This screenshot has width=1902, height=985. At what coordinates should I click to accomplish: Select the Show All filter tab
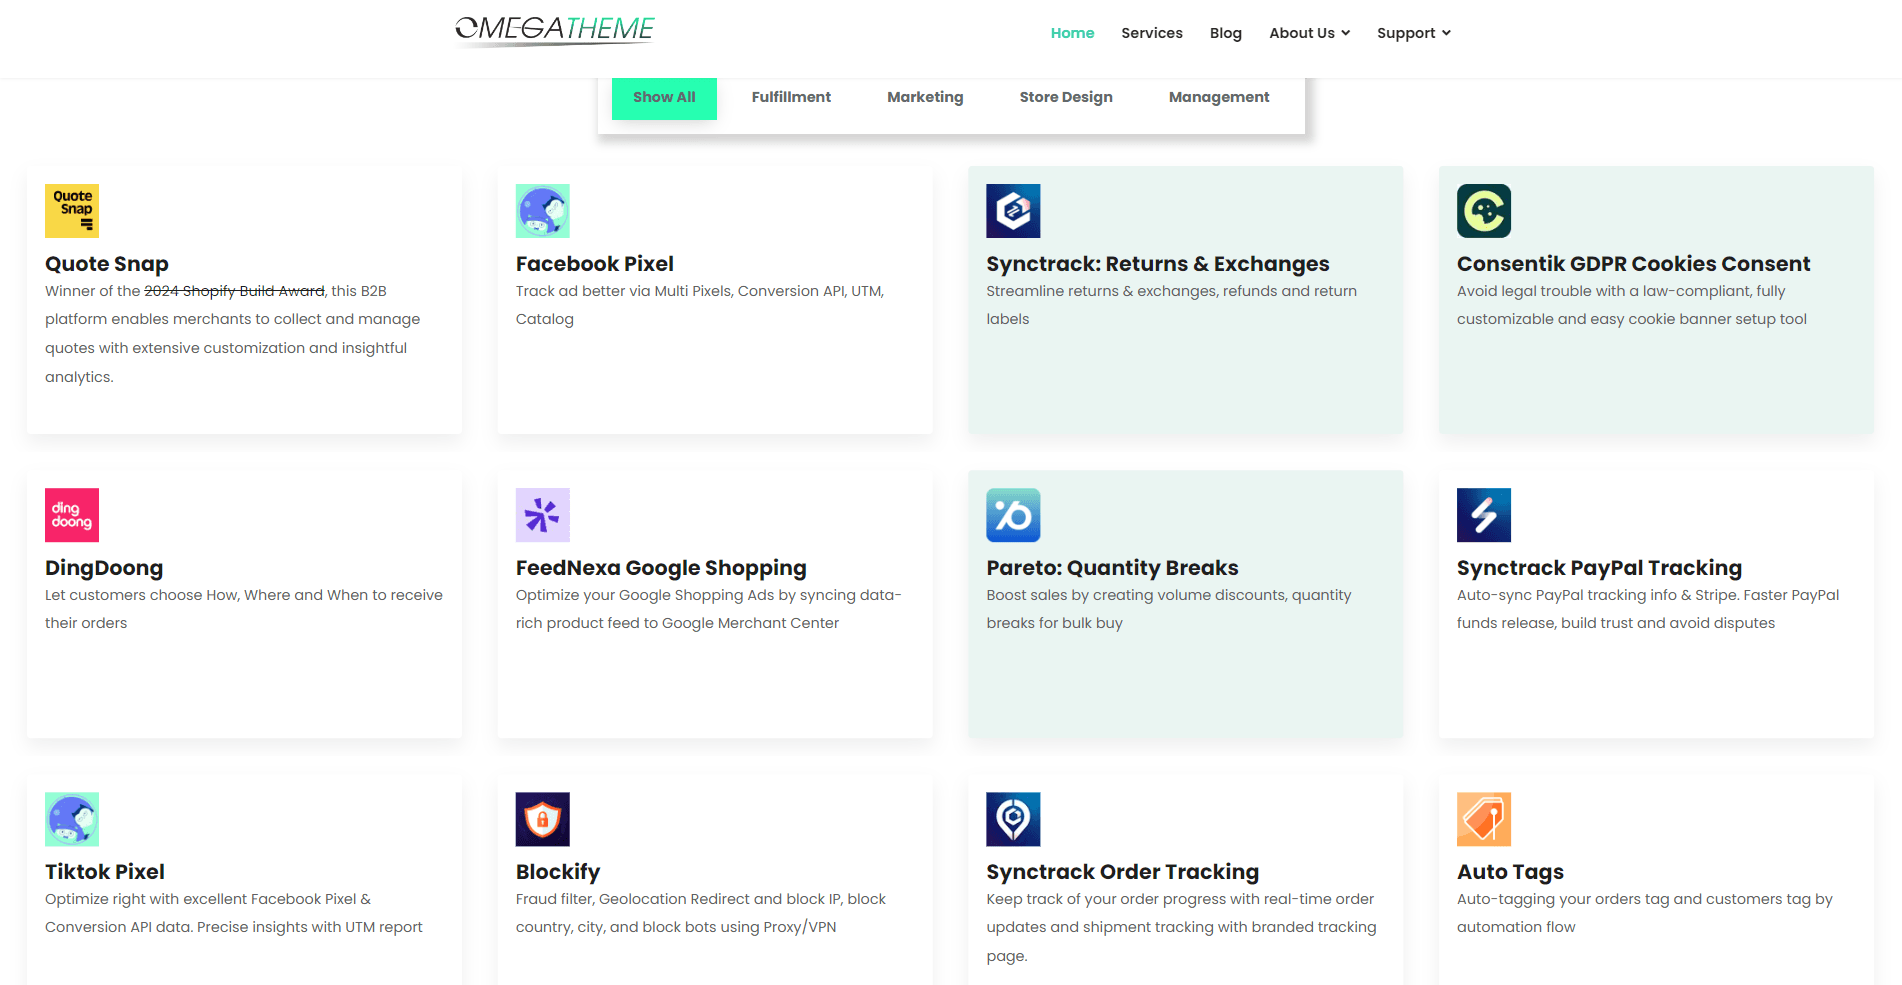point(664,97)
